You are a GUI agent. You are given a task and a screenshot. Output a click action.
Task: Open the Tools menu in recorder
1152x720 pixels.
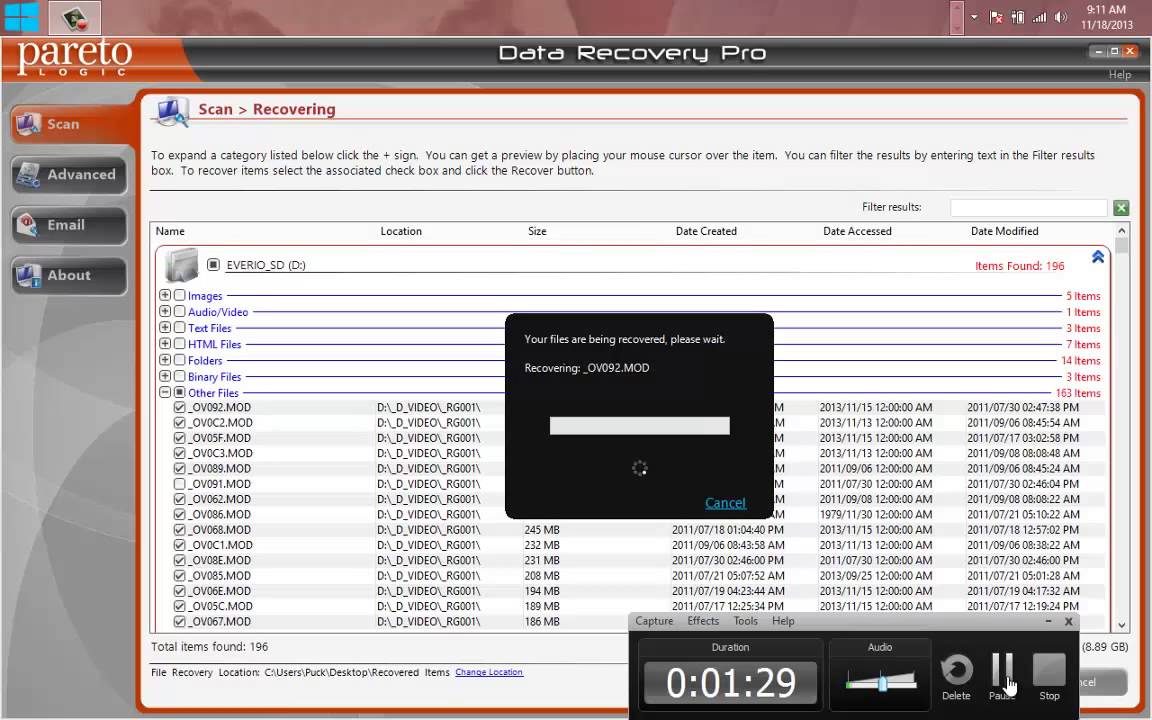tap(745, 621)
